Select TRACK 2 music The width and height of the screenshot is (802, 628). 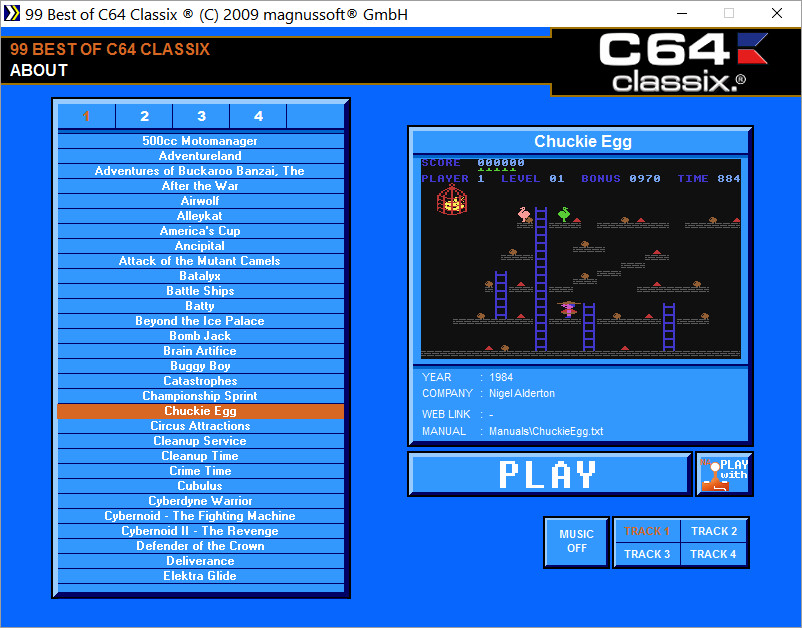(714, 531)
